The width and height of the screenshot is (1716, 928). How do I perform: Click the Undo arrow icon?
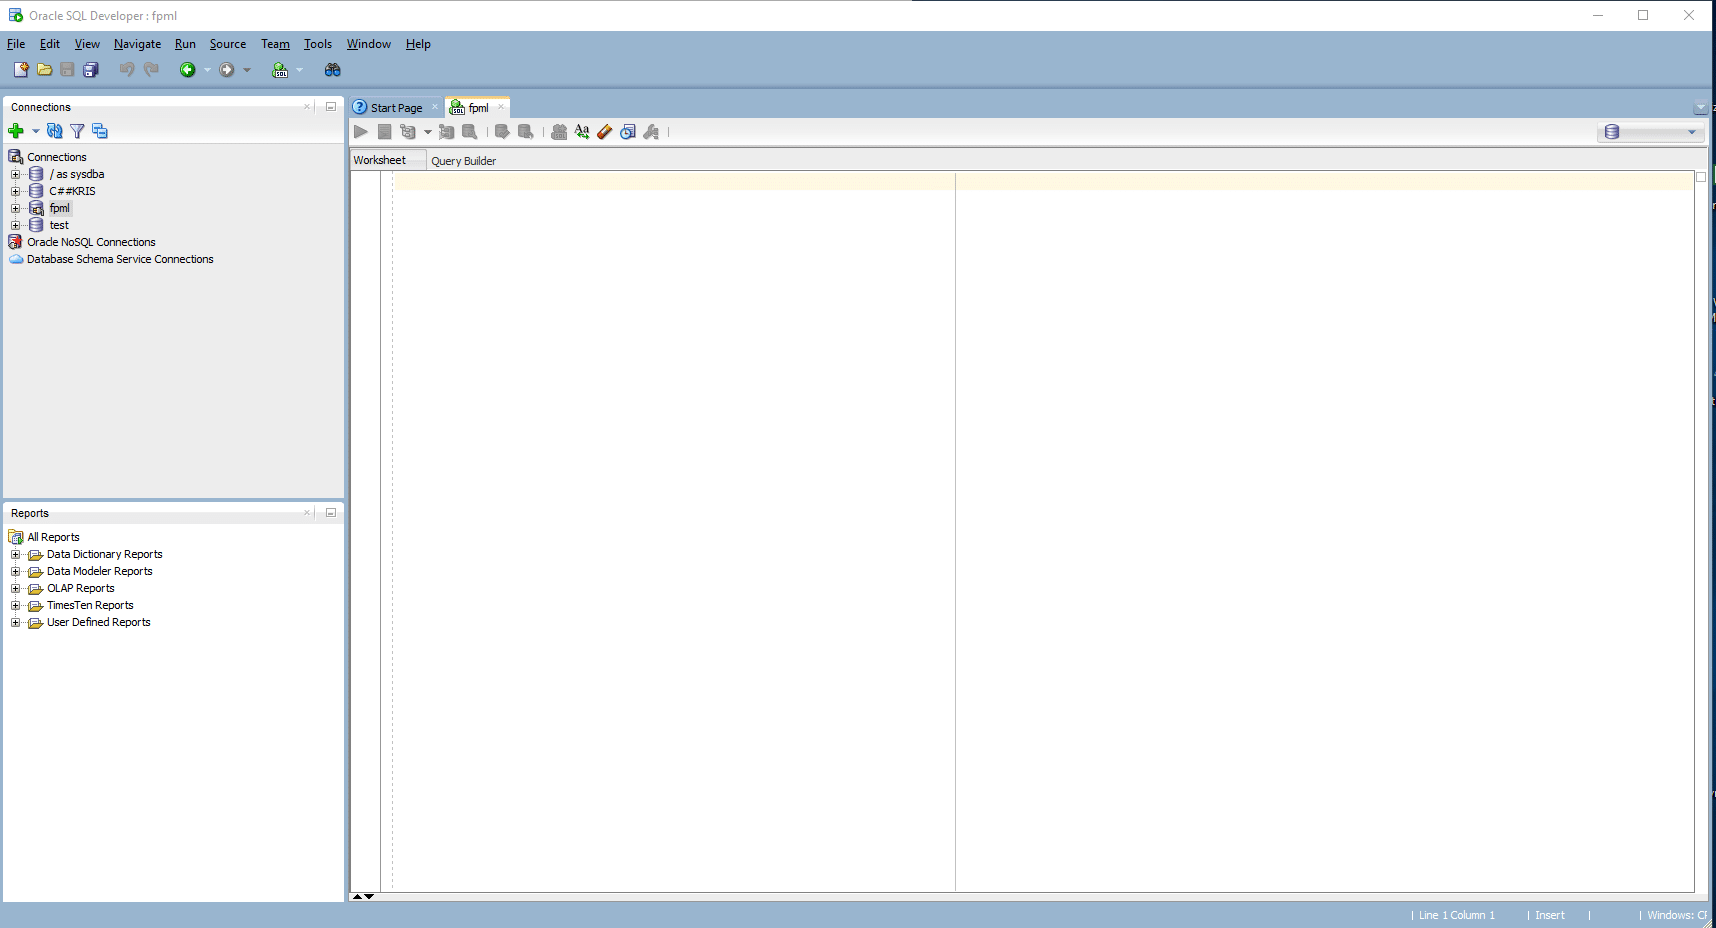[x=126, y=70]
